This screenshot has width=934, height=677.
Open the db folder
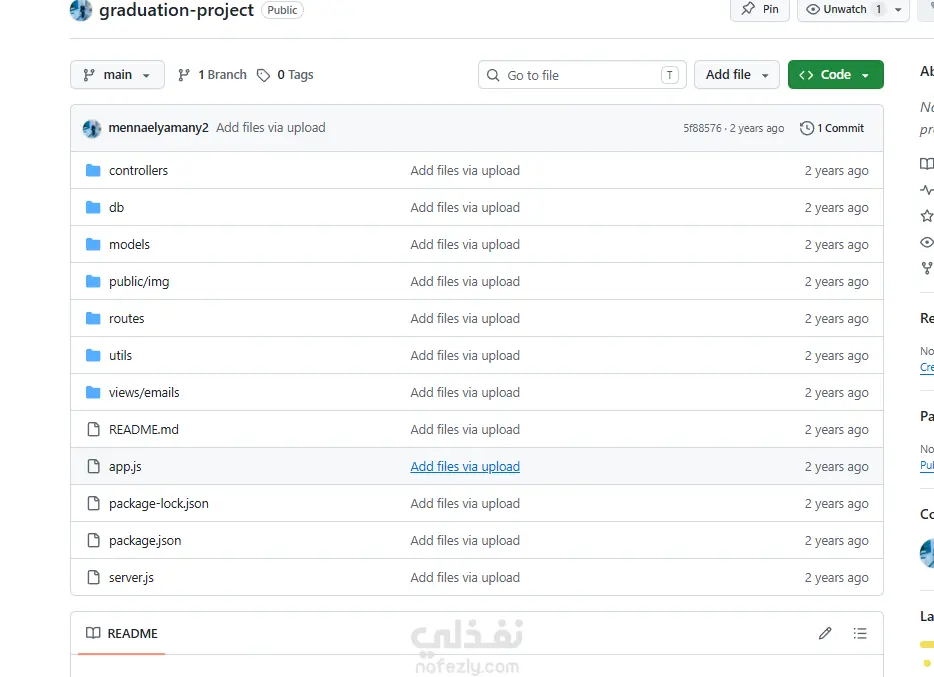(116, 207)
